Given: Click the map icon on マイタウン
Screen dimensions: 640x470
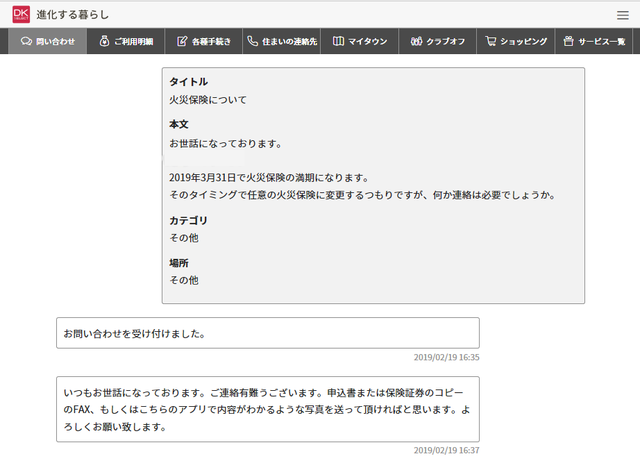Looking at the screenshot, I should pyautogui.click(x=338, y=41).
